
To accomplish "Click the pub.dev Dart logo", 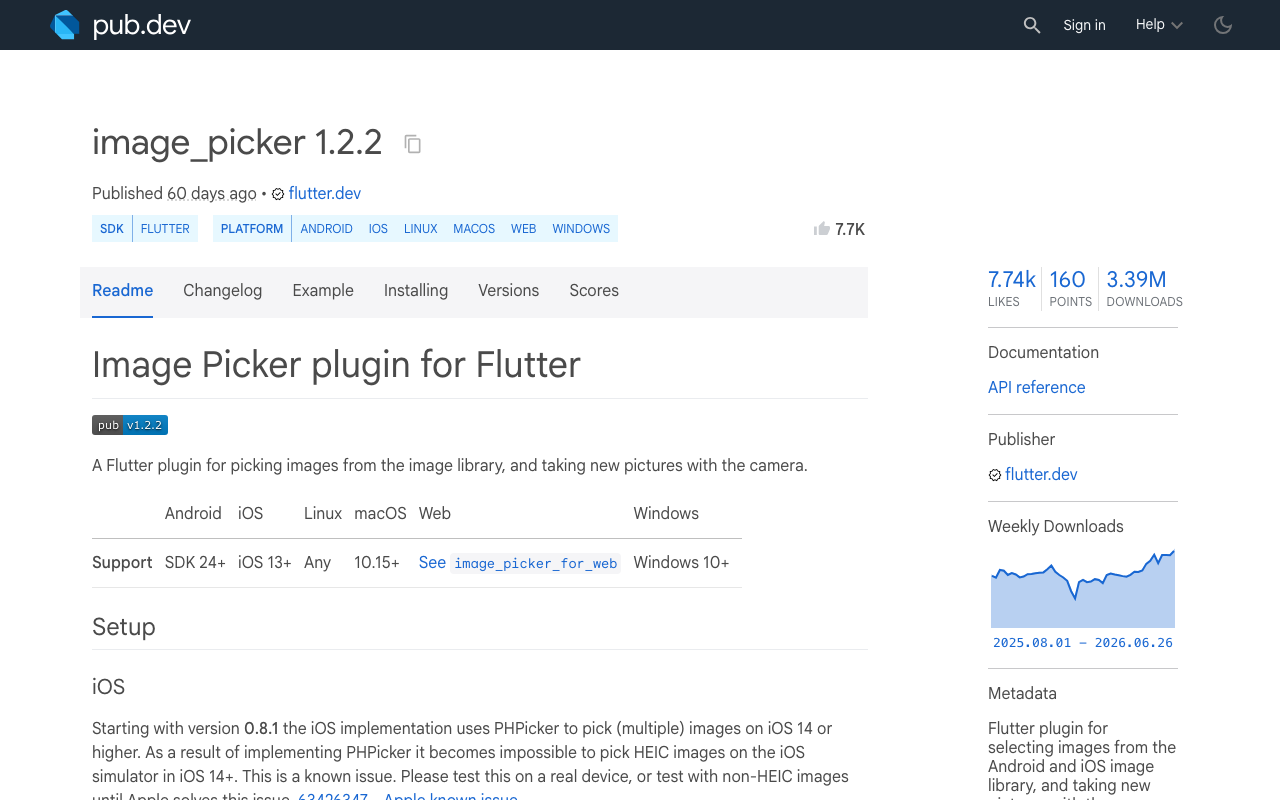I will pos(65,25).
